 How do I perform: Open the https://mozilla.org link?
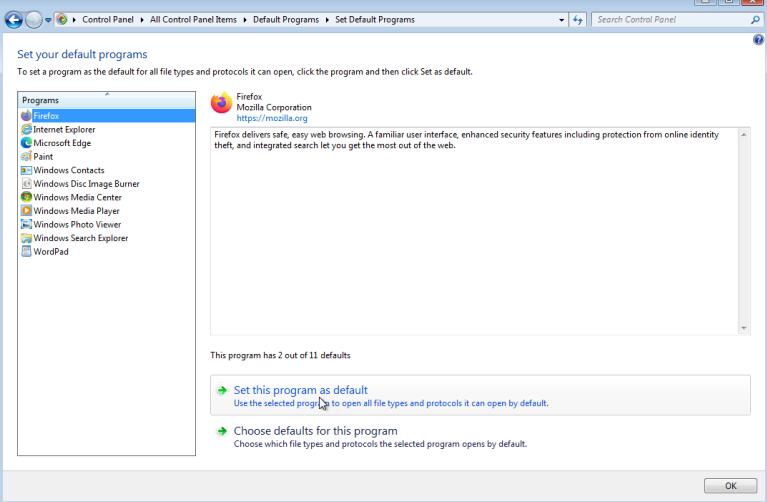[x=272, y=118]
